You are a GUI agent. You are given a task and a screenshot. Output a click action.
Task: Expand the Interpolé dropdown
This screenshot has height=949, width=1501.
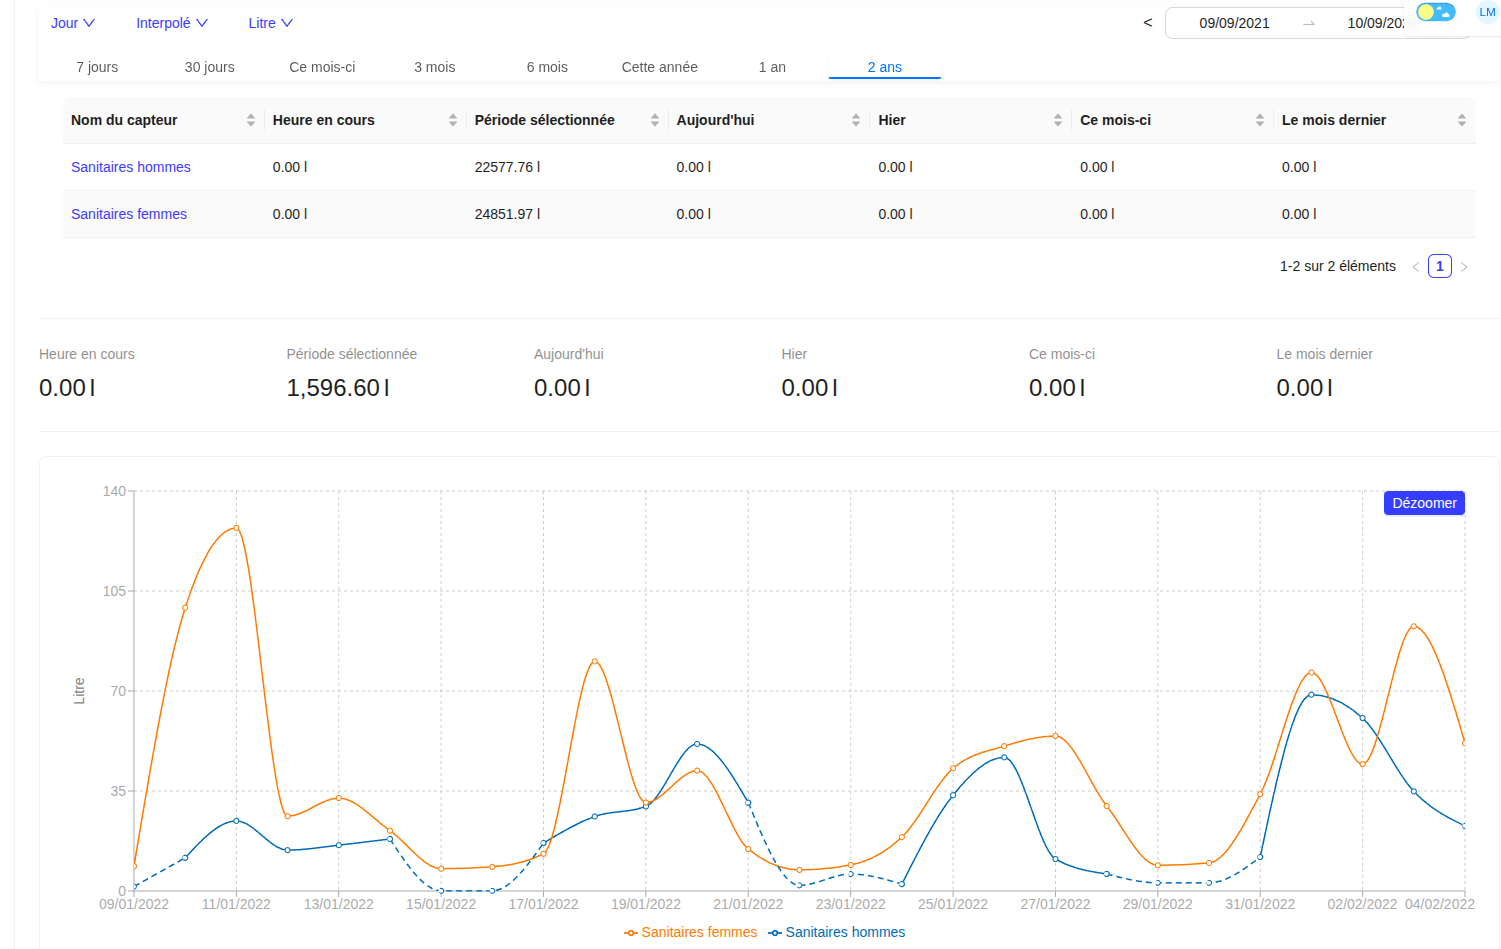coord(171,23)
